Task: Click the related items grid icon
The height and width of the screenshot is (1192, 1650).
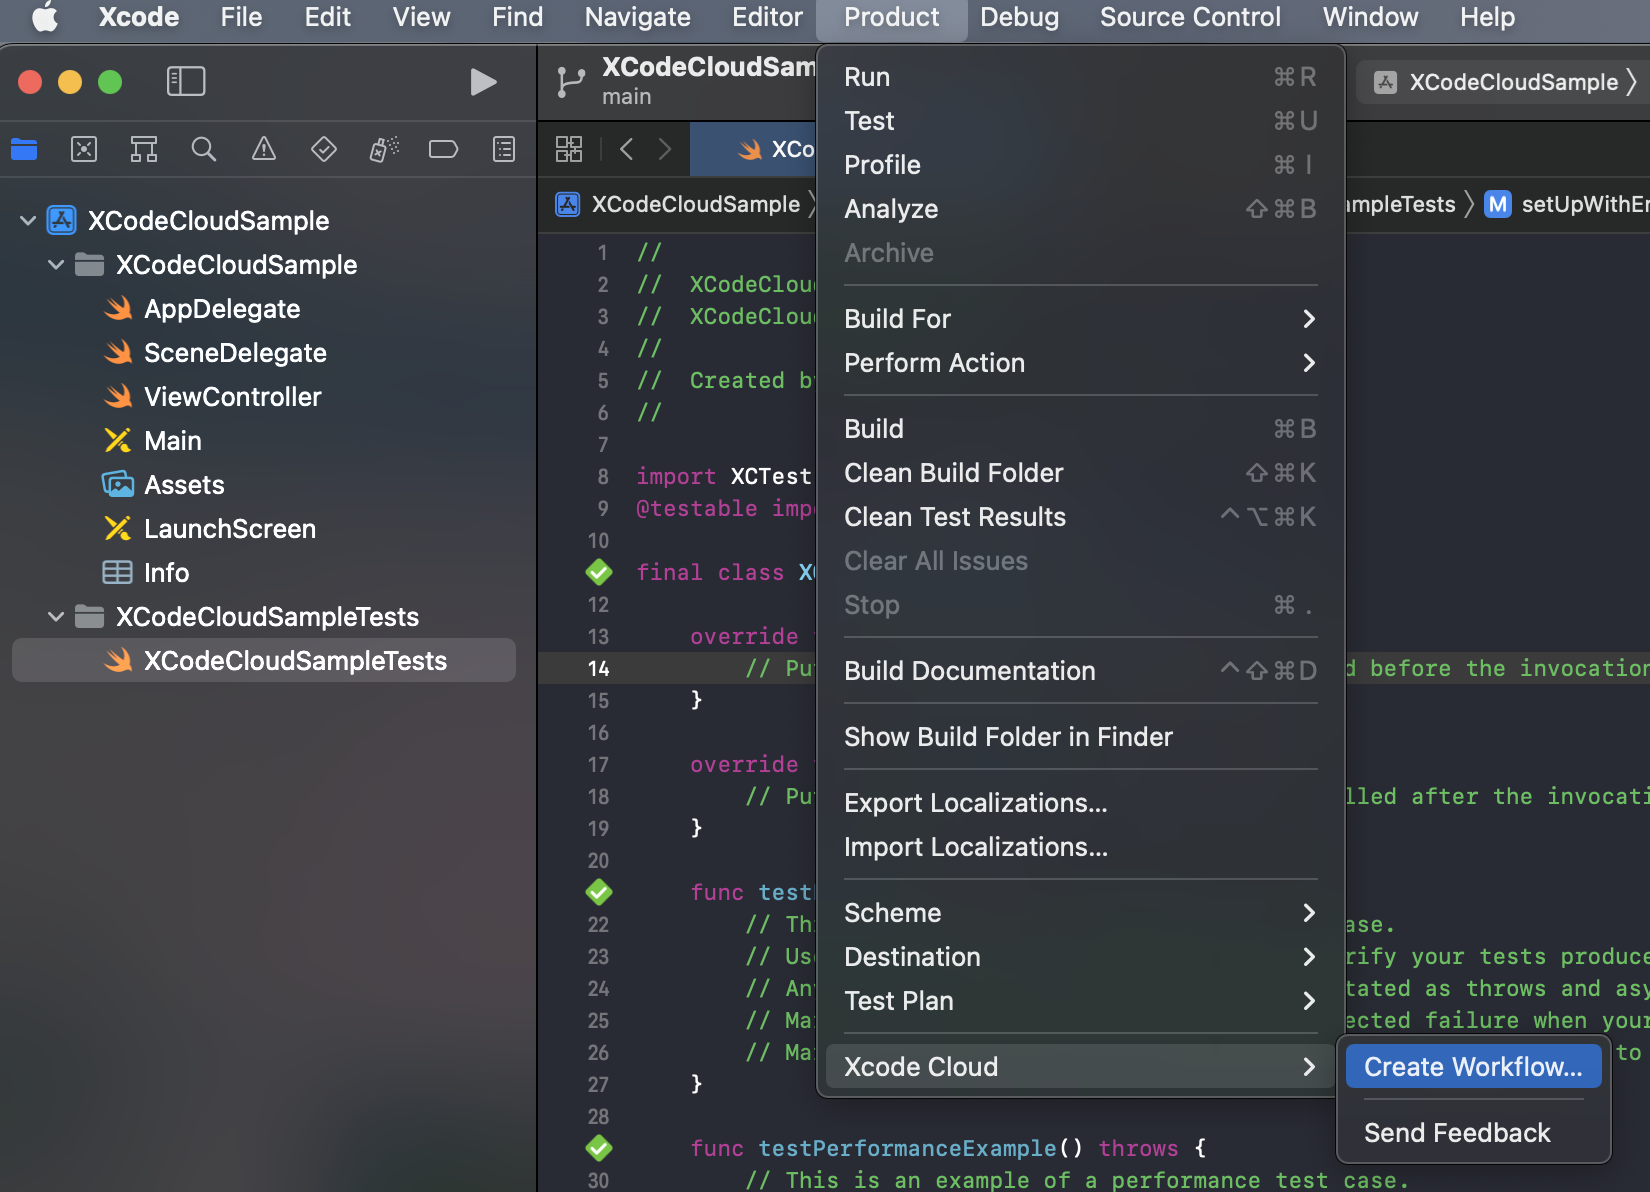Action: point(569,150)
